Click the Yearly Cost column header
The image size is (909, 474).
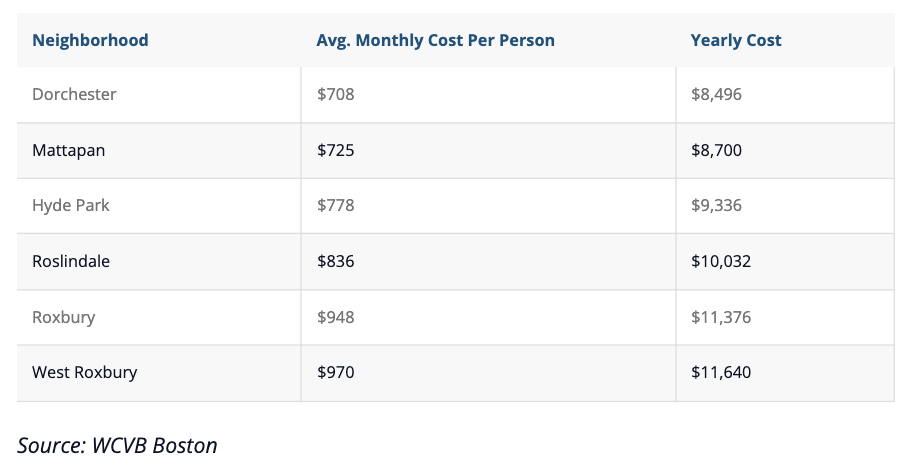736,40
